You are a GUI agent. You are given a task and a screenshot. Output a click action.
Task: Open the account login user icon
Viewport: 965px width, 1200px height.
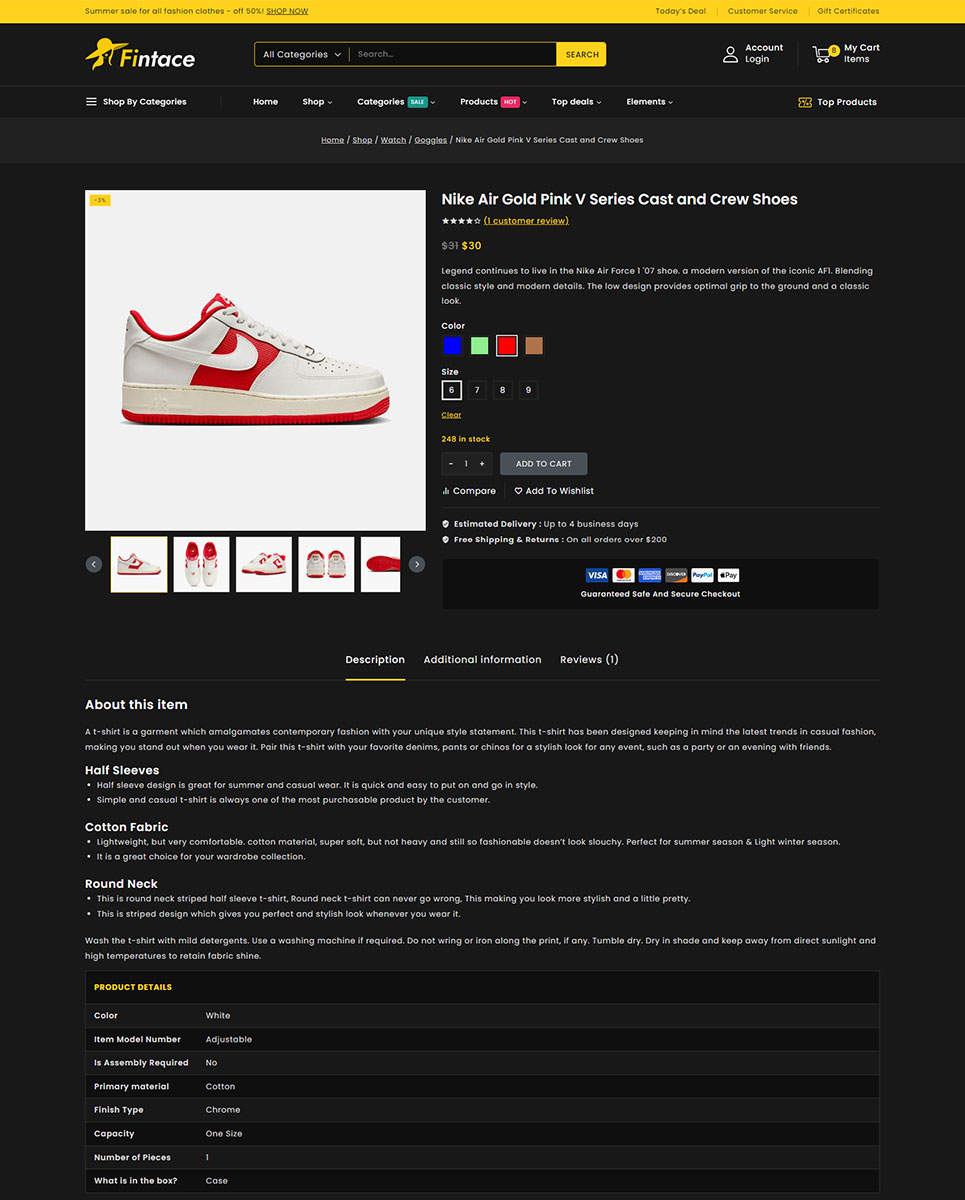click(x=730, y=54)
